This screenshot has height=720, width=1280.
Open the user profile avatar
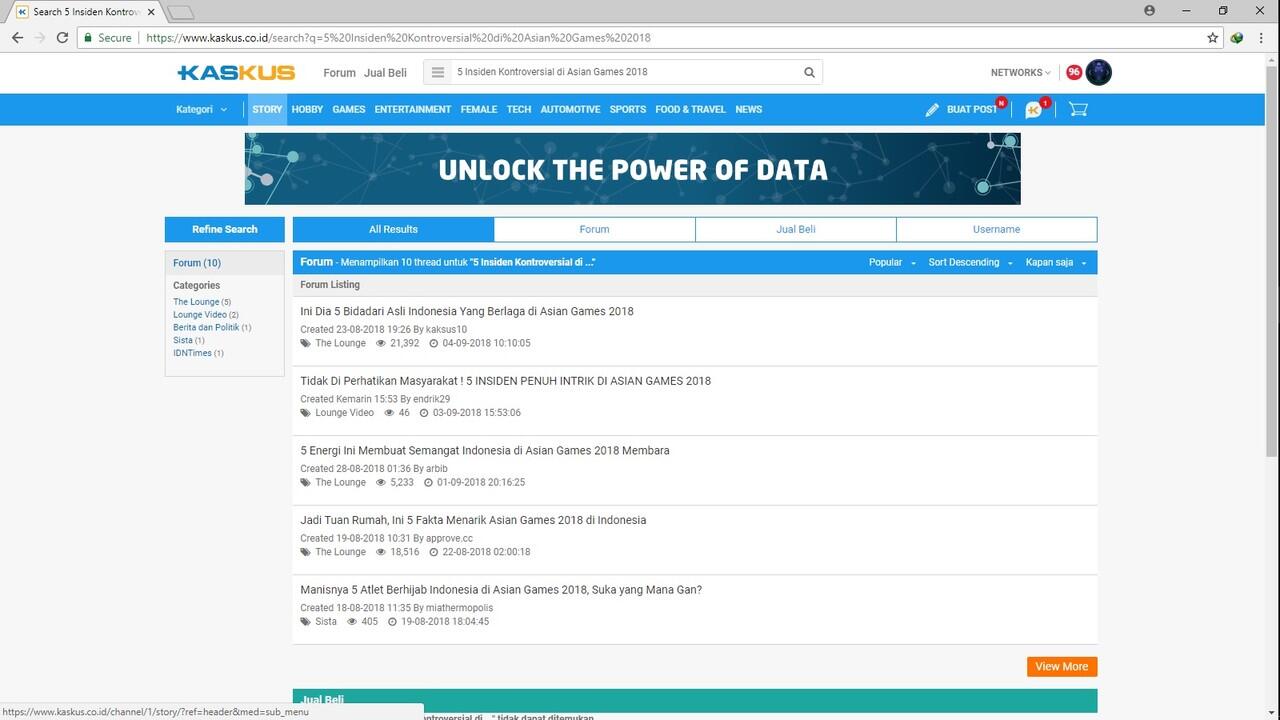point(1098,72)
